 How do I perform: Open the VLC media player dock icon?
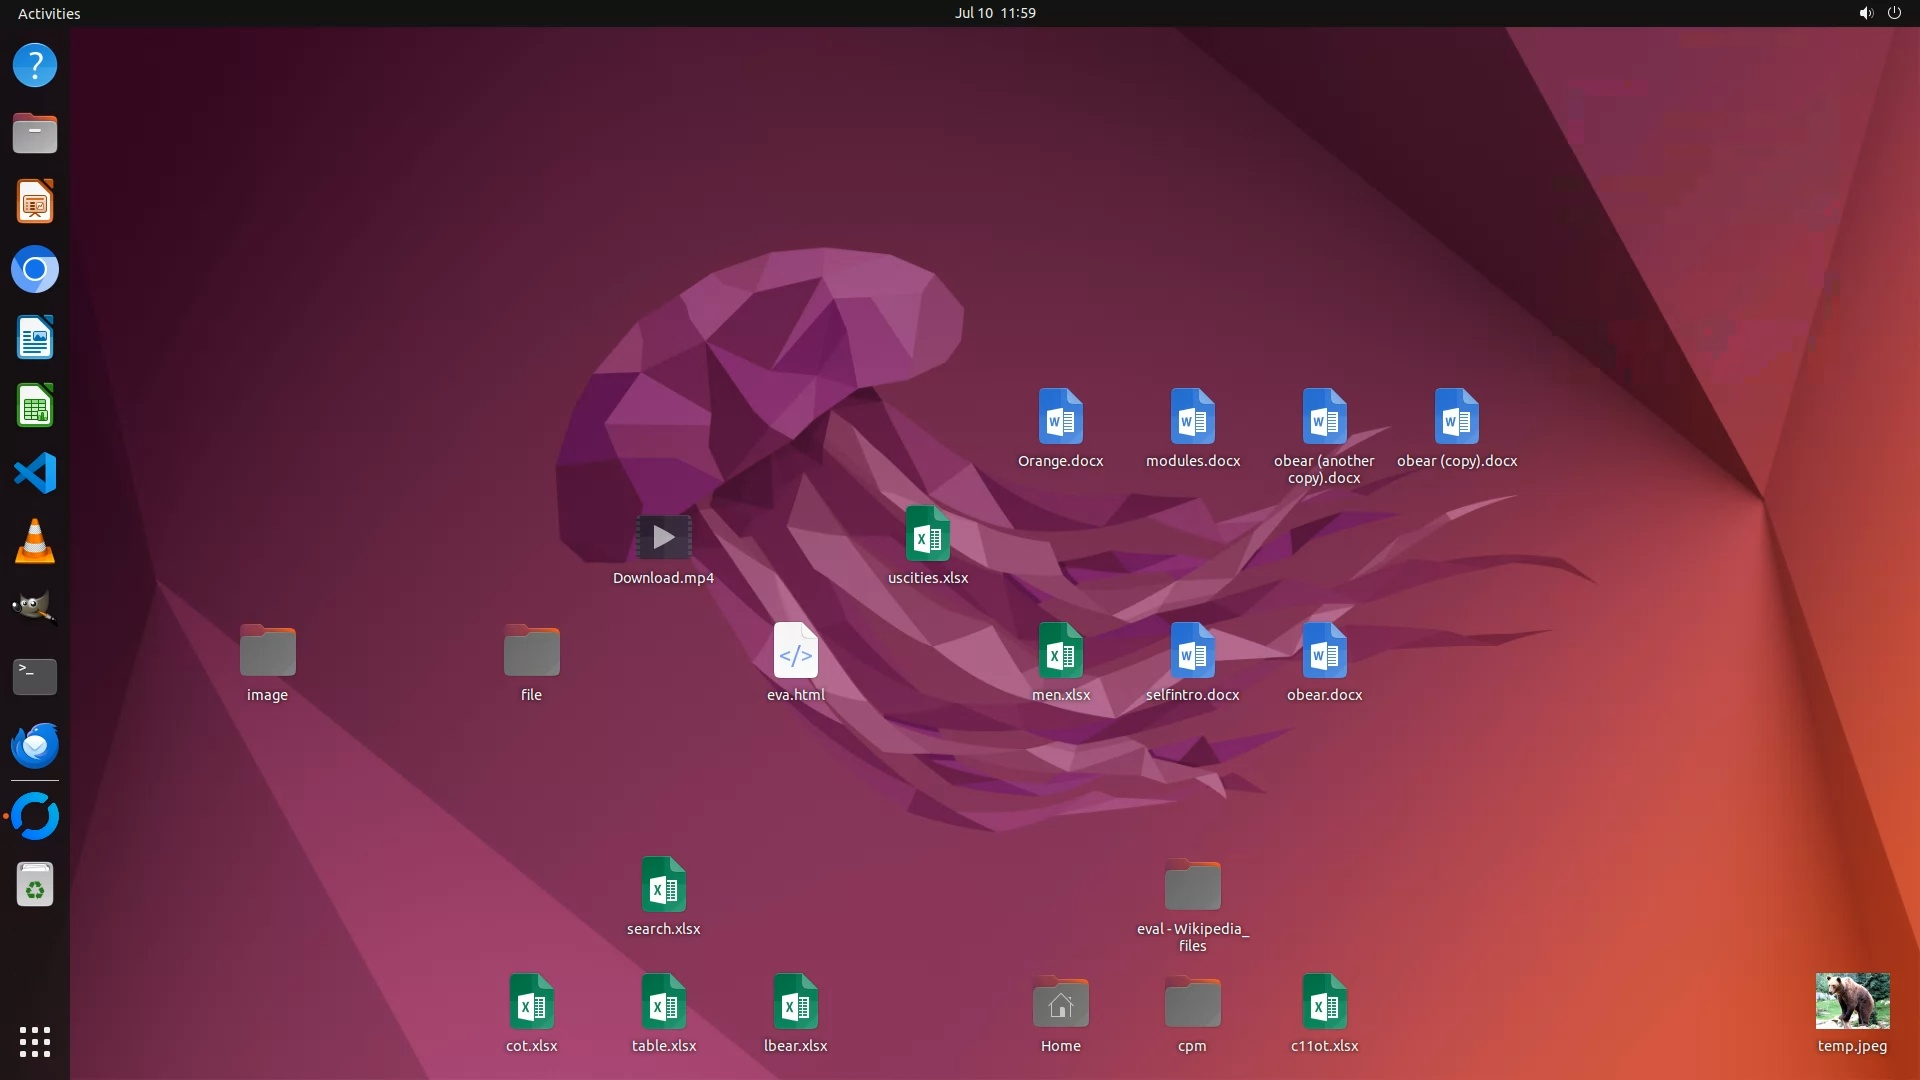point(35,542)
